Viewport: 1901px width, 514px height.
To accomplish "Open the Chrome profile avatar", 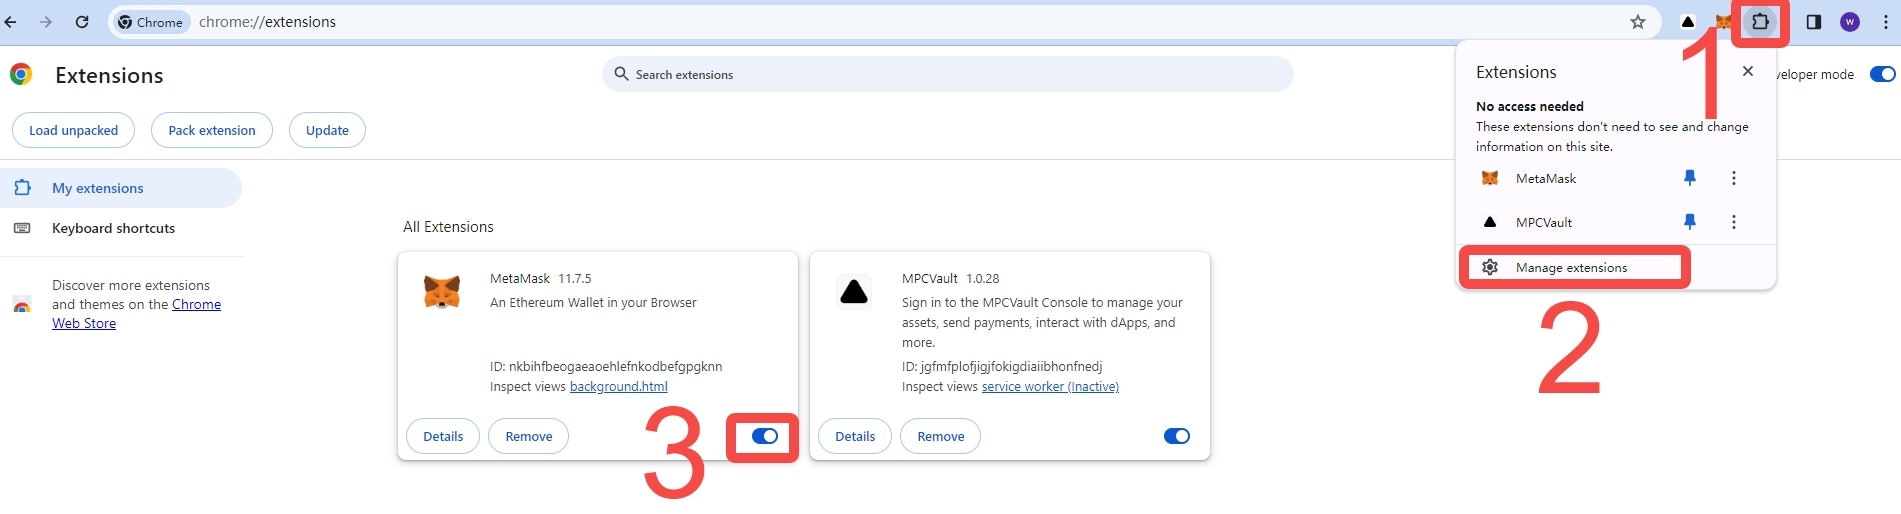I will 1850,22.
